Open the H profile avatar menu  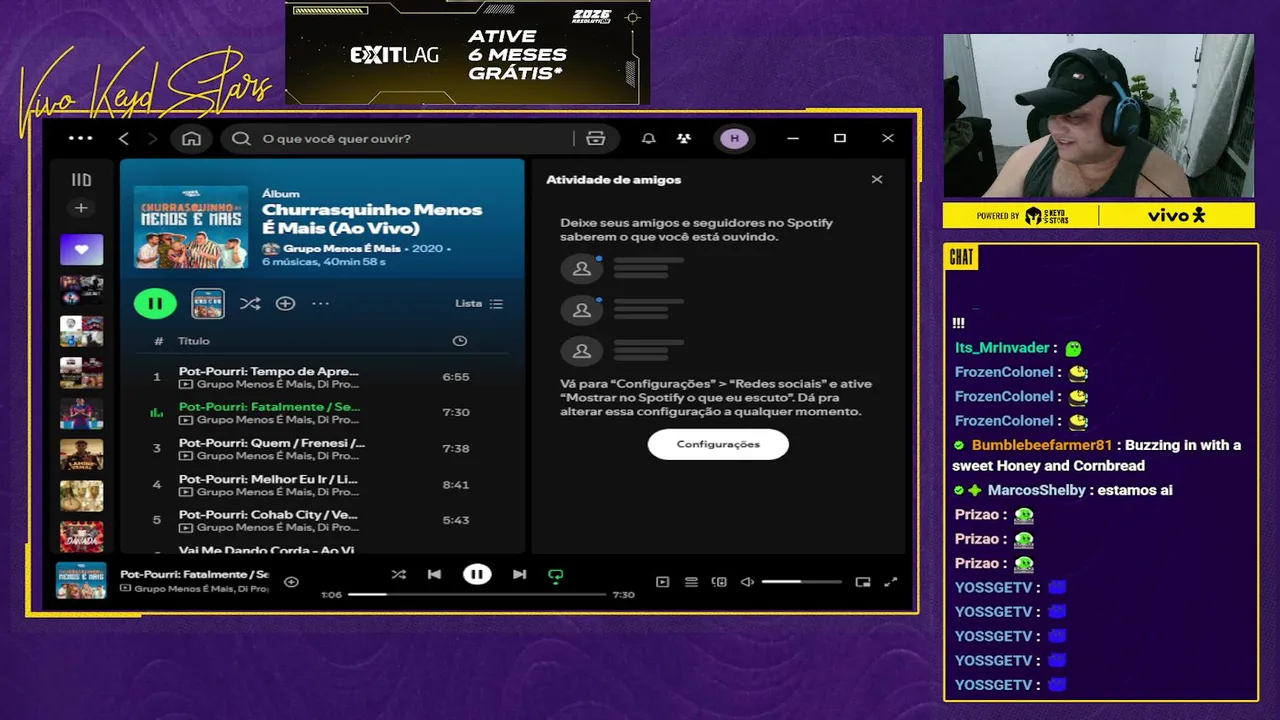(x=734, y=138)
